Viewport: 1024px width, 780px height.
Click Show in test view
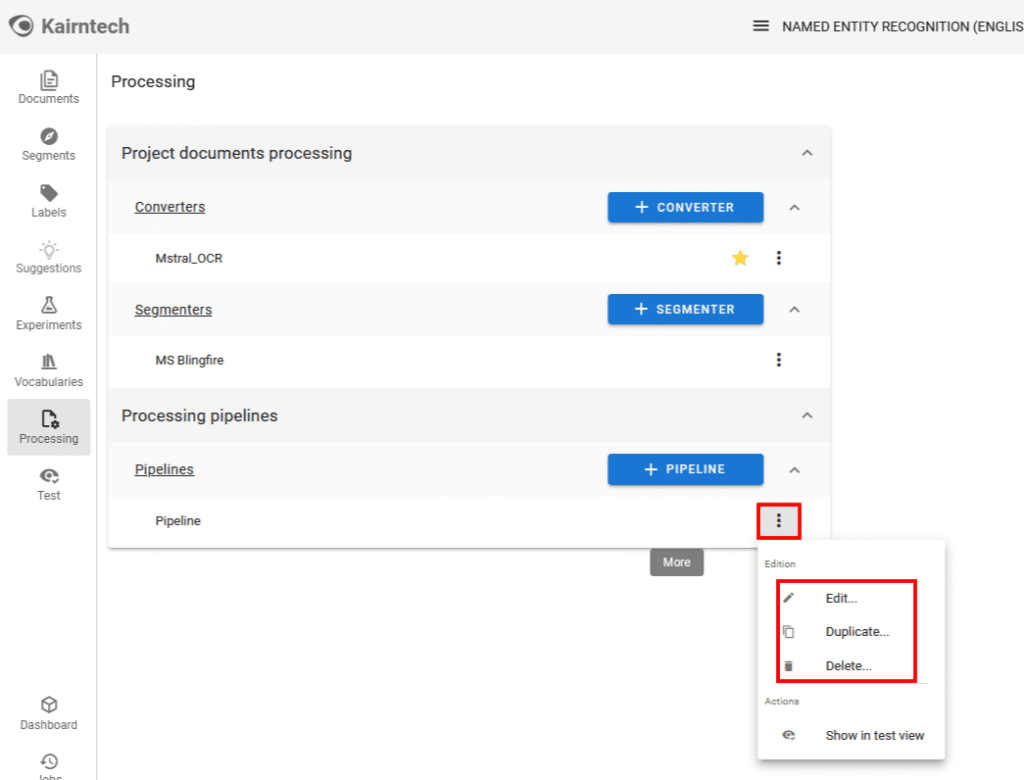874,735
